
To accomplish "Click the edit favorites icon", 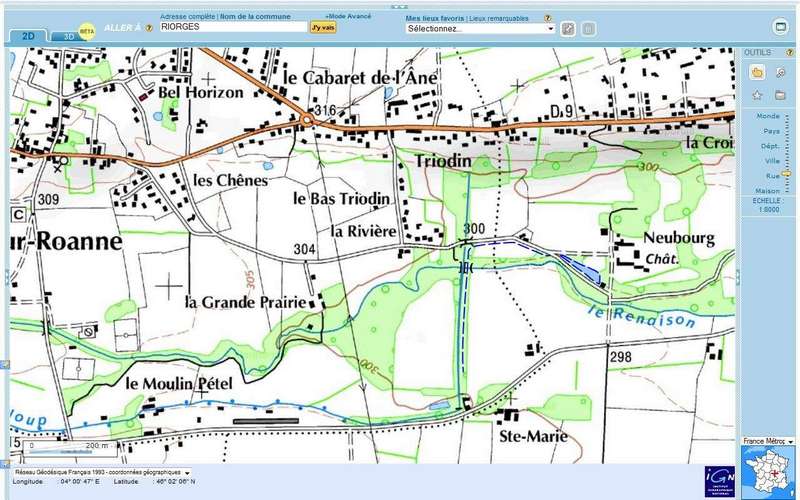I will tap(568, 29).
